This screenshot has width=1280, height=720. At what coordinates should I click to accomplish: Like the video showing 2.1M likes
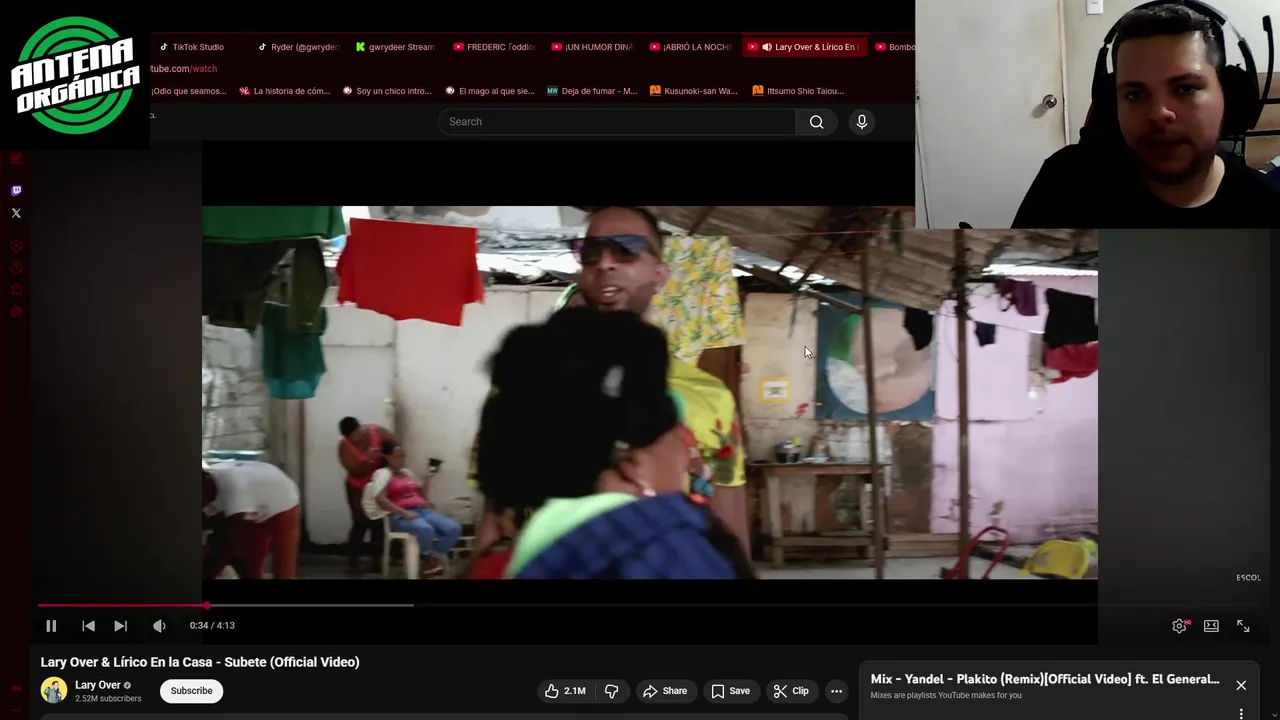(x=565, y=691)
